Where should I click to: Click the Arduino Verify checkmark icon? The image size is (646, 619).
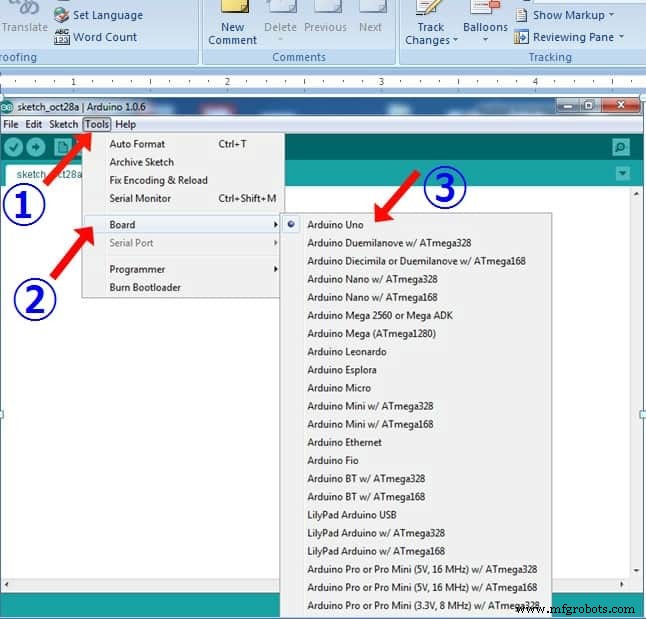pyautogui.click(x=14, y=147)
